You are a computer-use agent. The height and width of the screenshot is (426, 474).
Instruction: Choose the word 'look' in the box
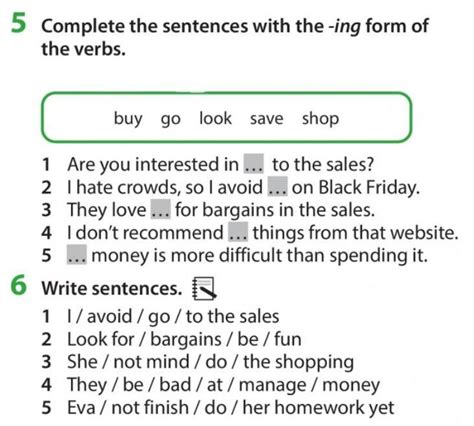click(215, 118)
